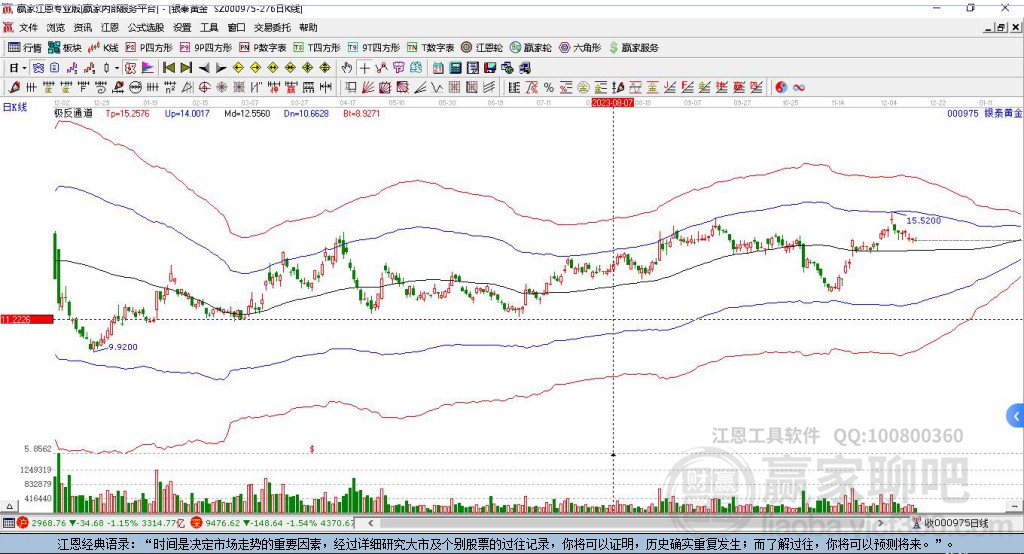This screenshot has height=554, width=1024.
Task: Click the 000975 银泰黄金 stock label
Action: (984, 113)
